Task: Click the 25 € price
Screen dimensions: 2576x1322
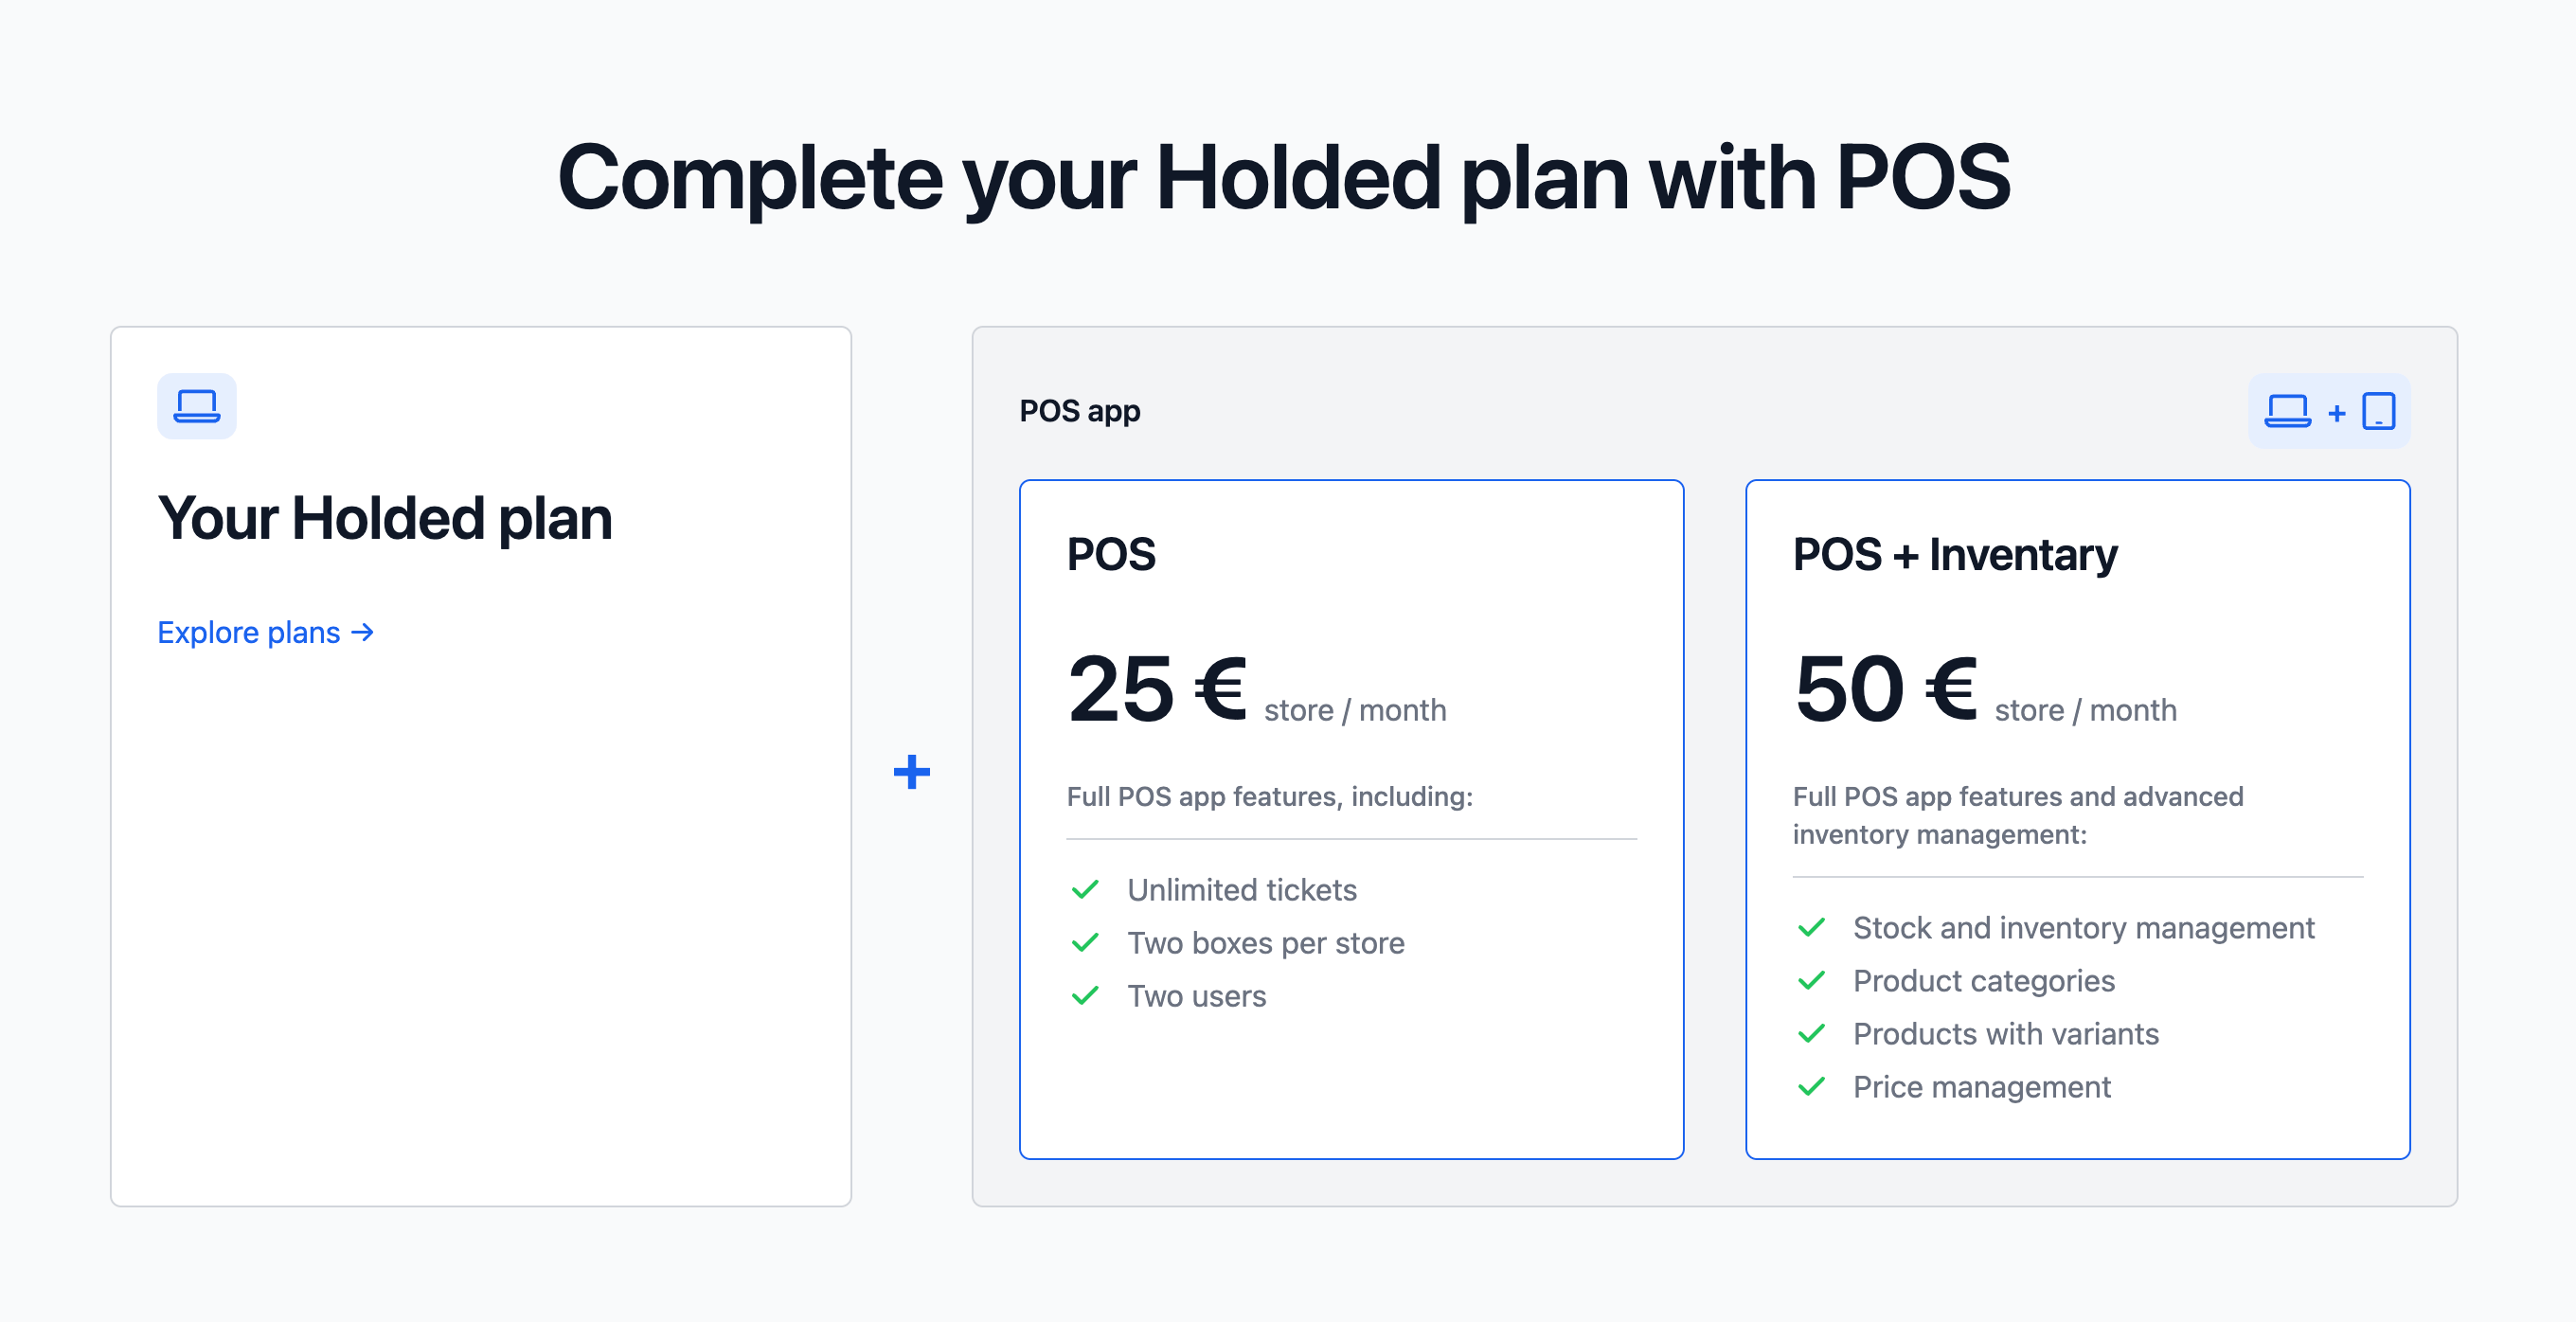Action: click(x=1156, y=689)
